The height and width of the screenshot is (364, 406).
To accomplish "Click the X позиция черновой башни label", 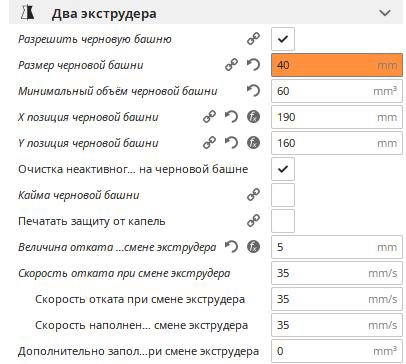I will (x=88, y=117).
